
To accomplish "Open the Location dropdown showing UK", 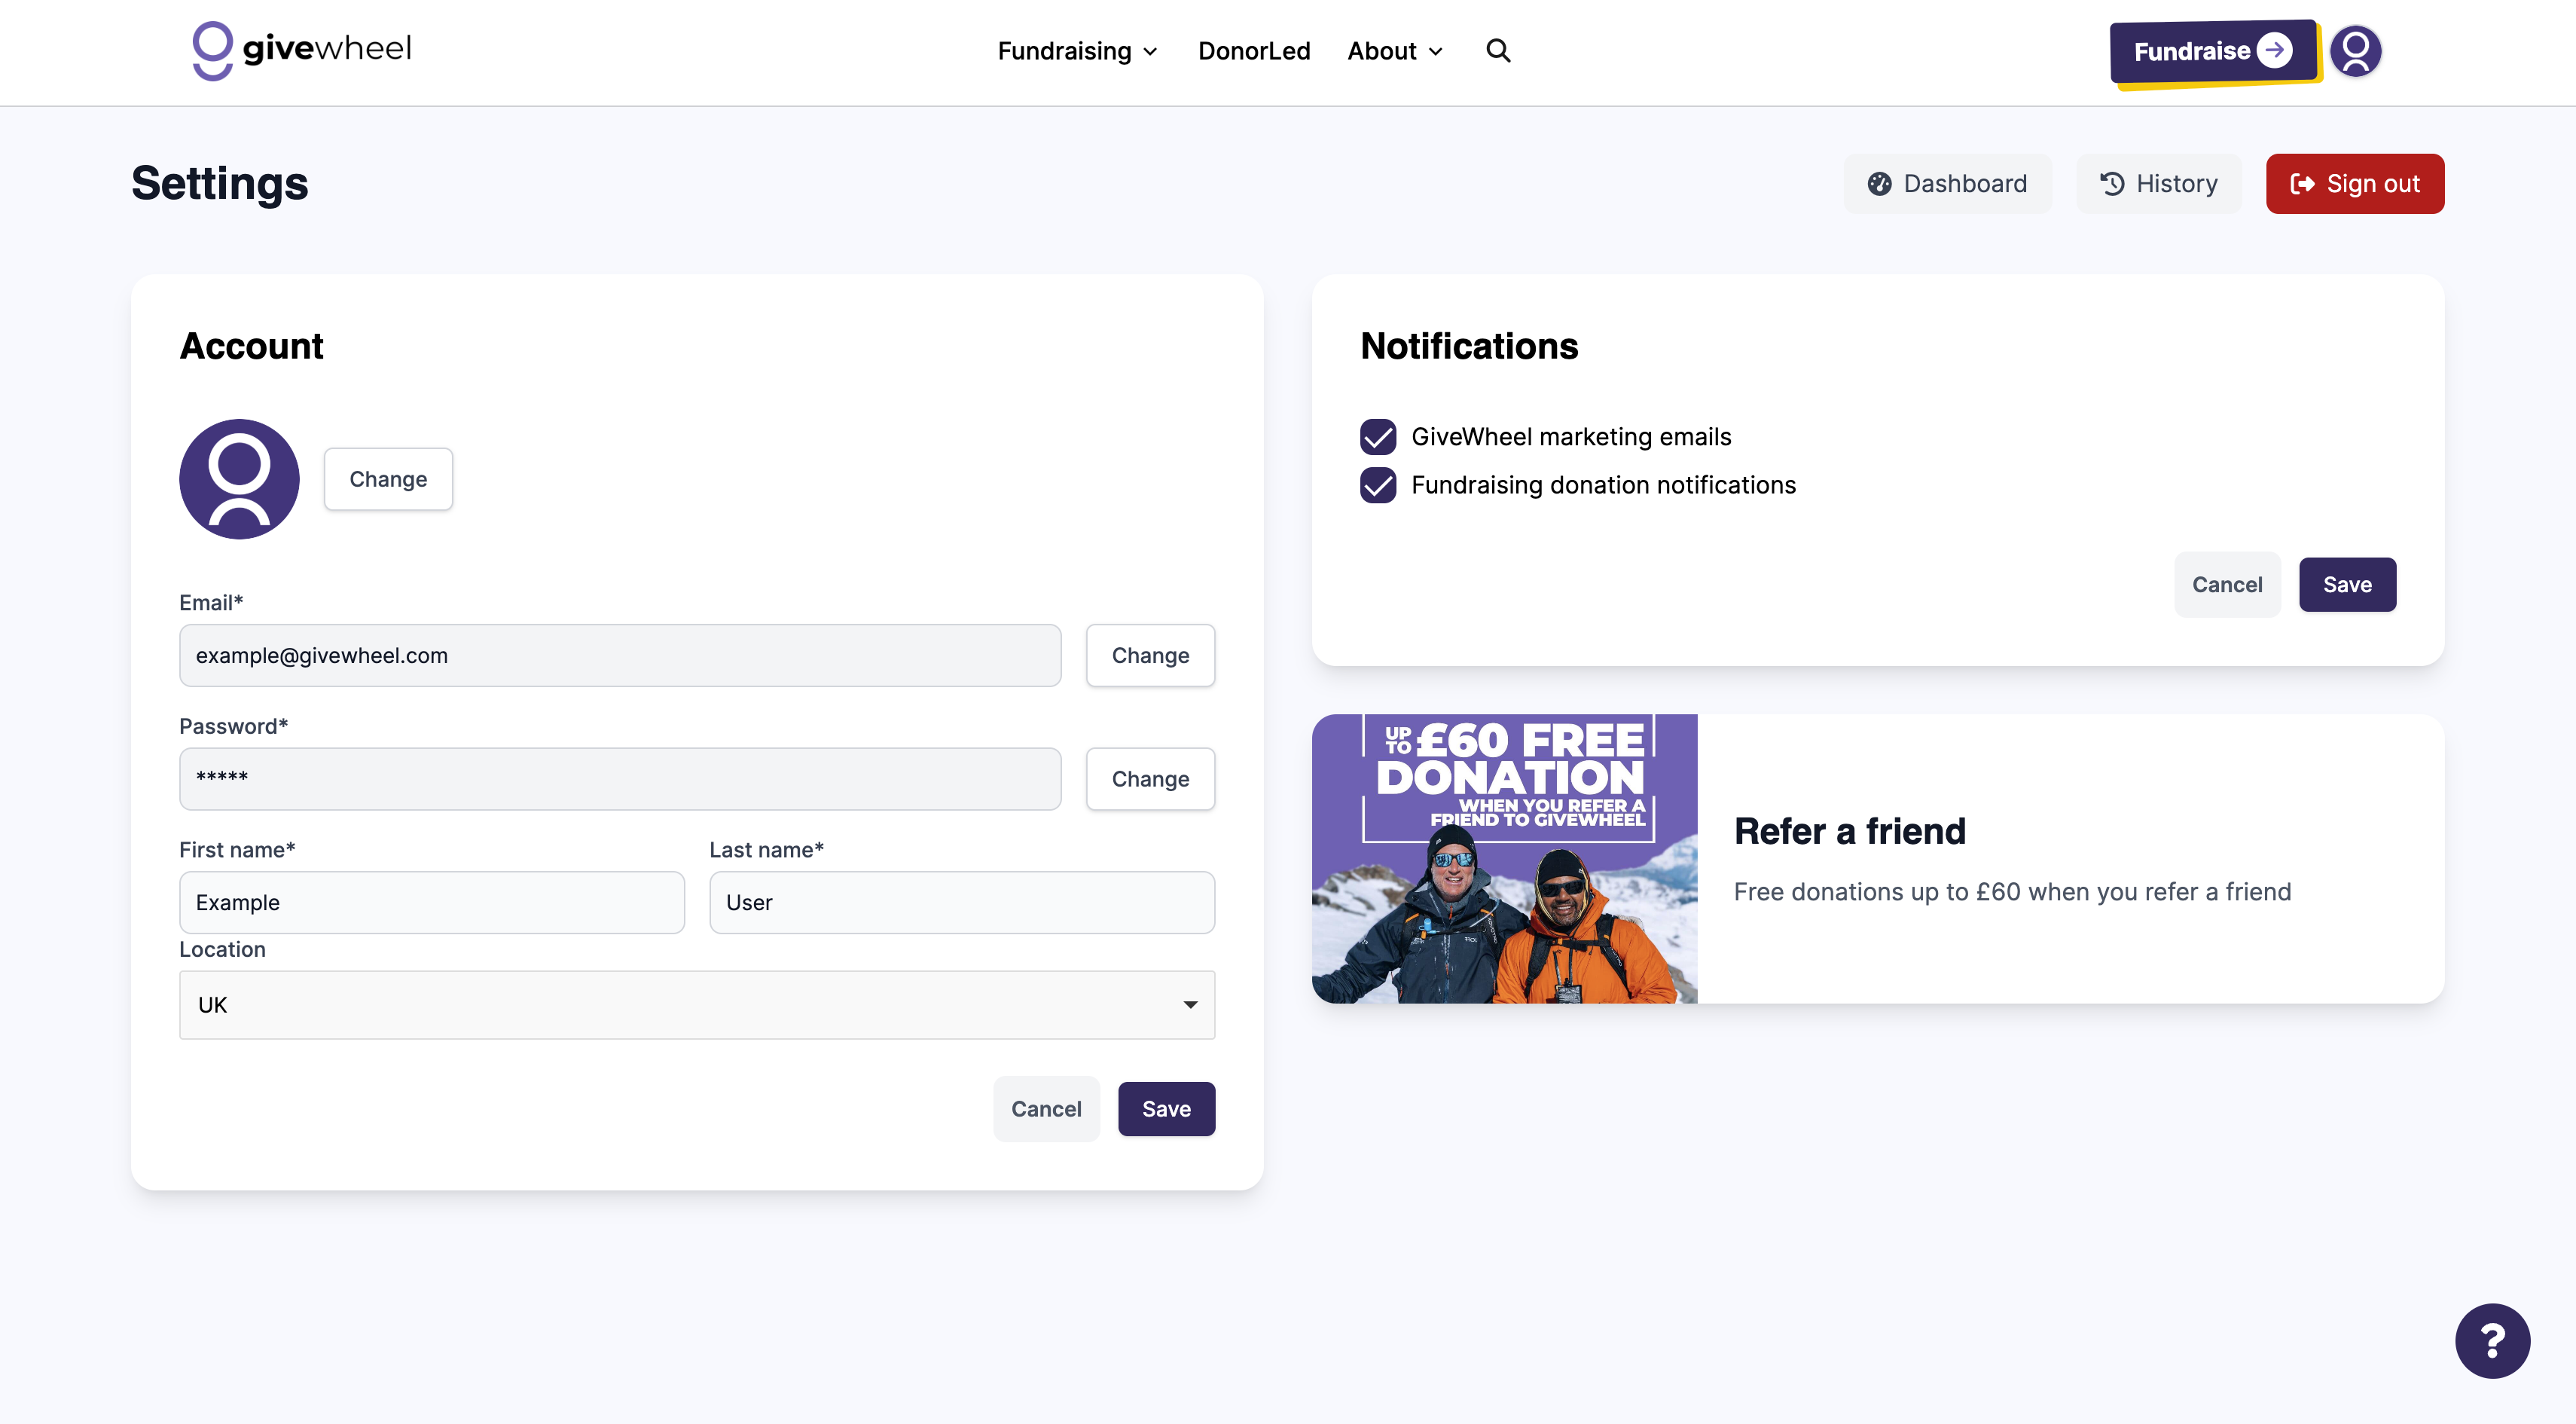I will point(697,1004).
